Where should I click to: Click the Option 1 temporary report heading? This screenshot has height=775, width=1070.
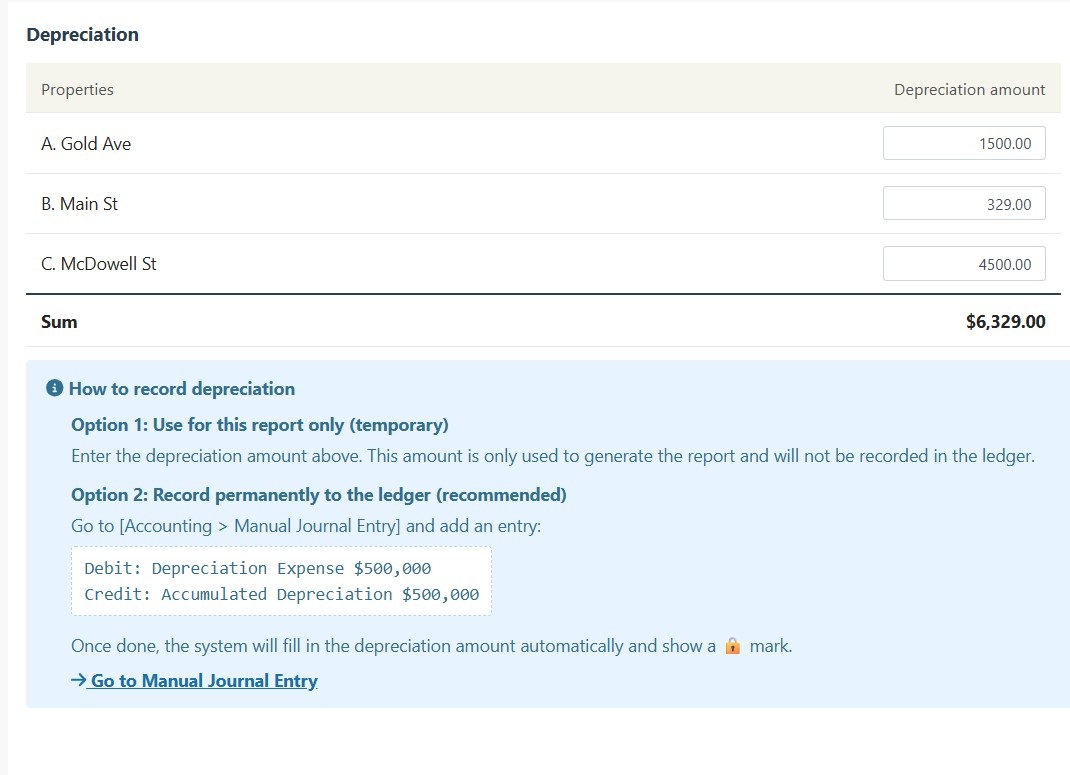point(260,425)
